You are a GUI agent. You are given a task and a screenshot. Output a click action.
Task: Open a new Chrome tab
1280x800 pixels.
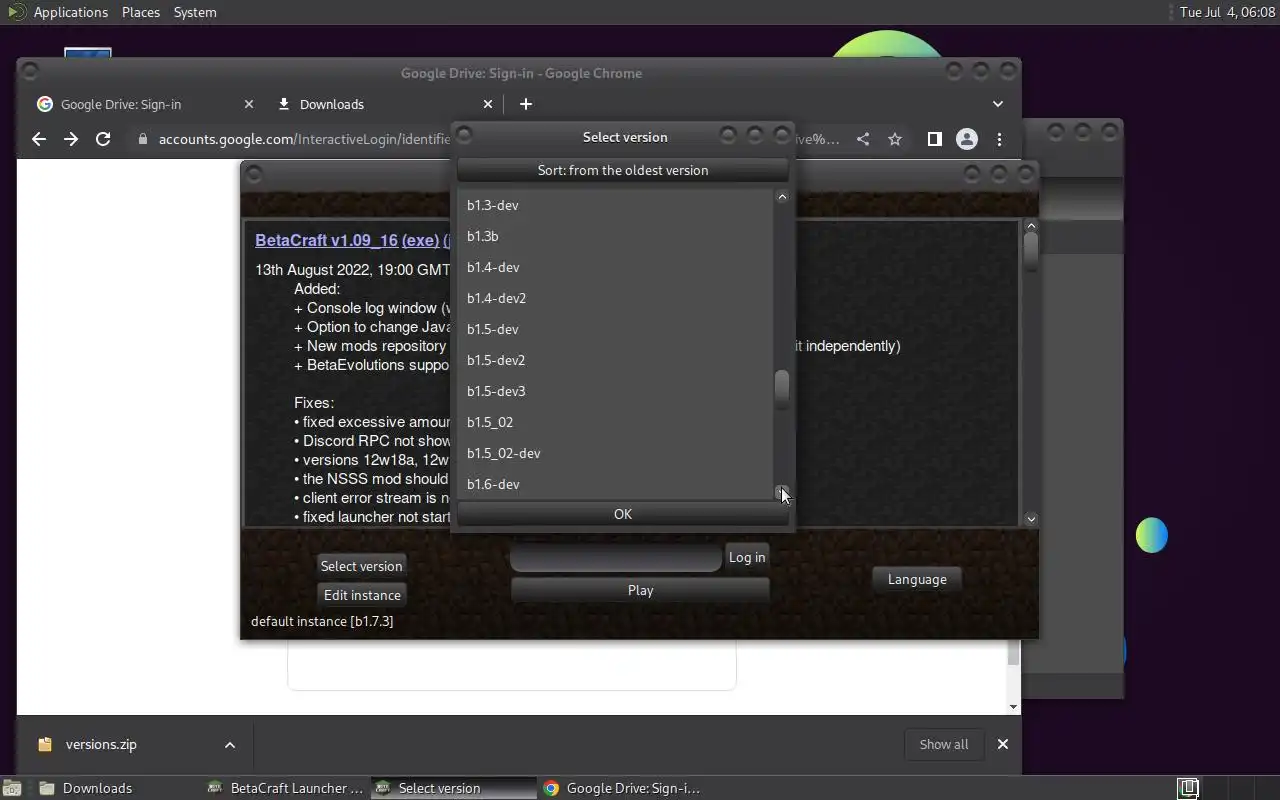tap(526, 104)
